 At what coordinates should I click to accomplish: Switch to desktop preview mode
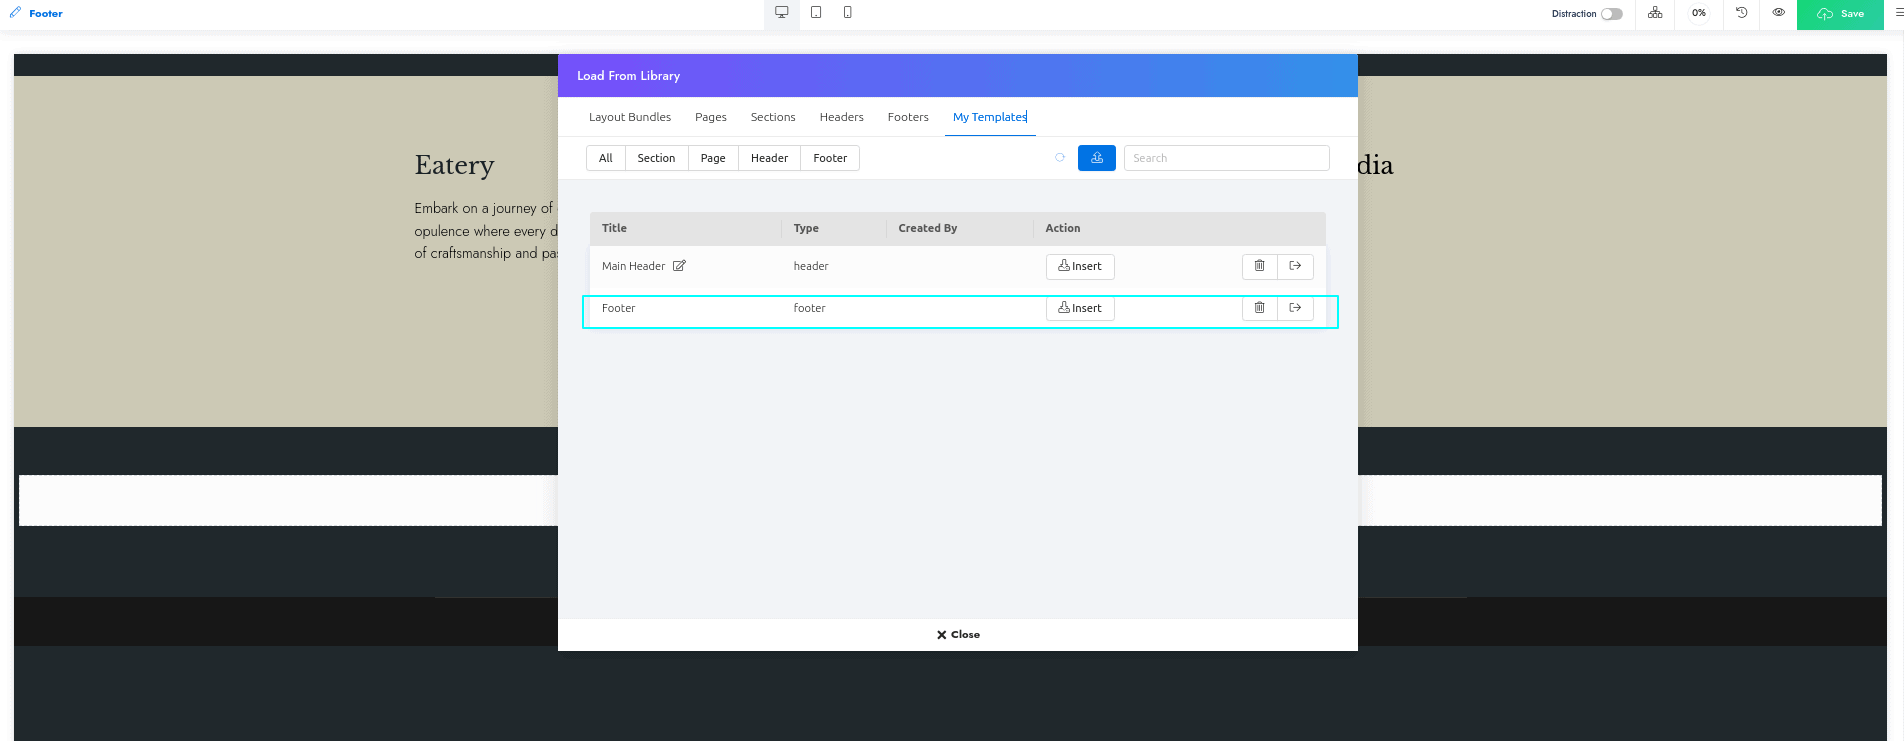coord(782,13)
